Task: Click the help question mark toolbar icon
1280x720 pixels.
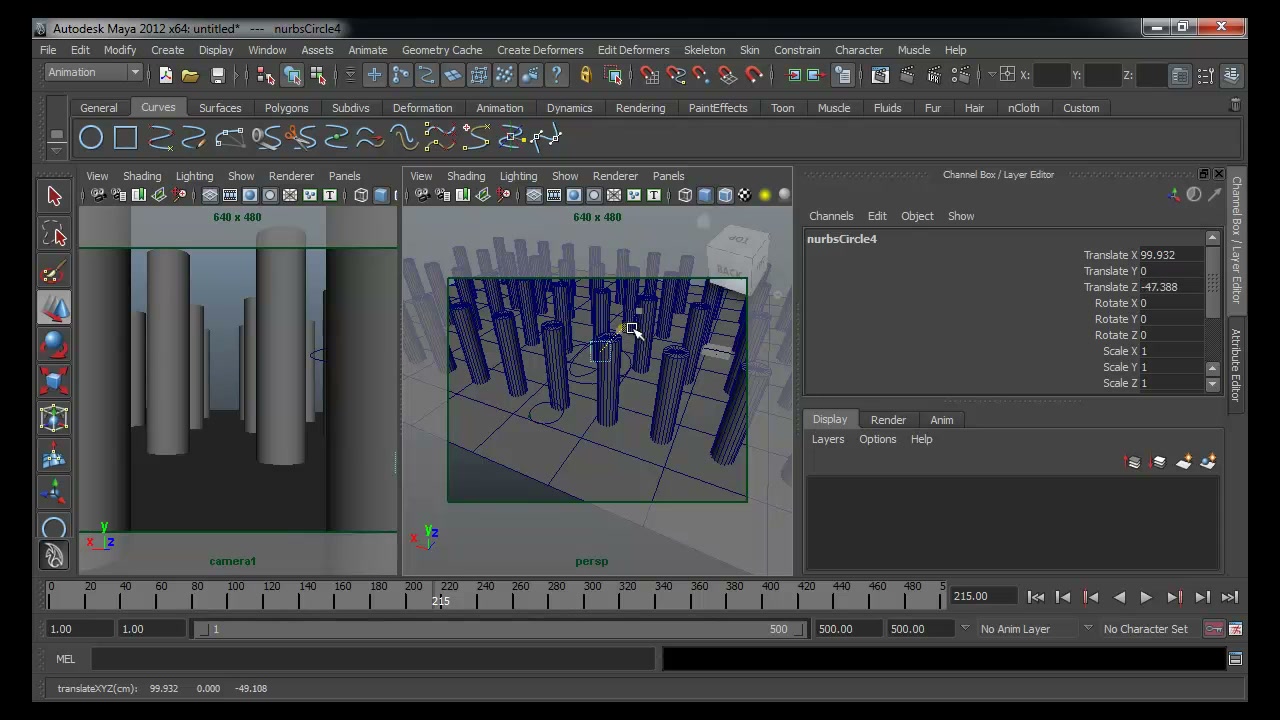Action: (x=557, y=75)
